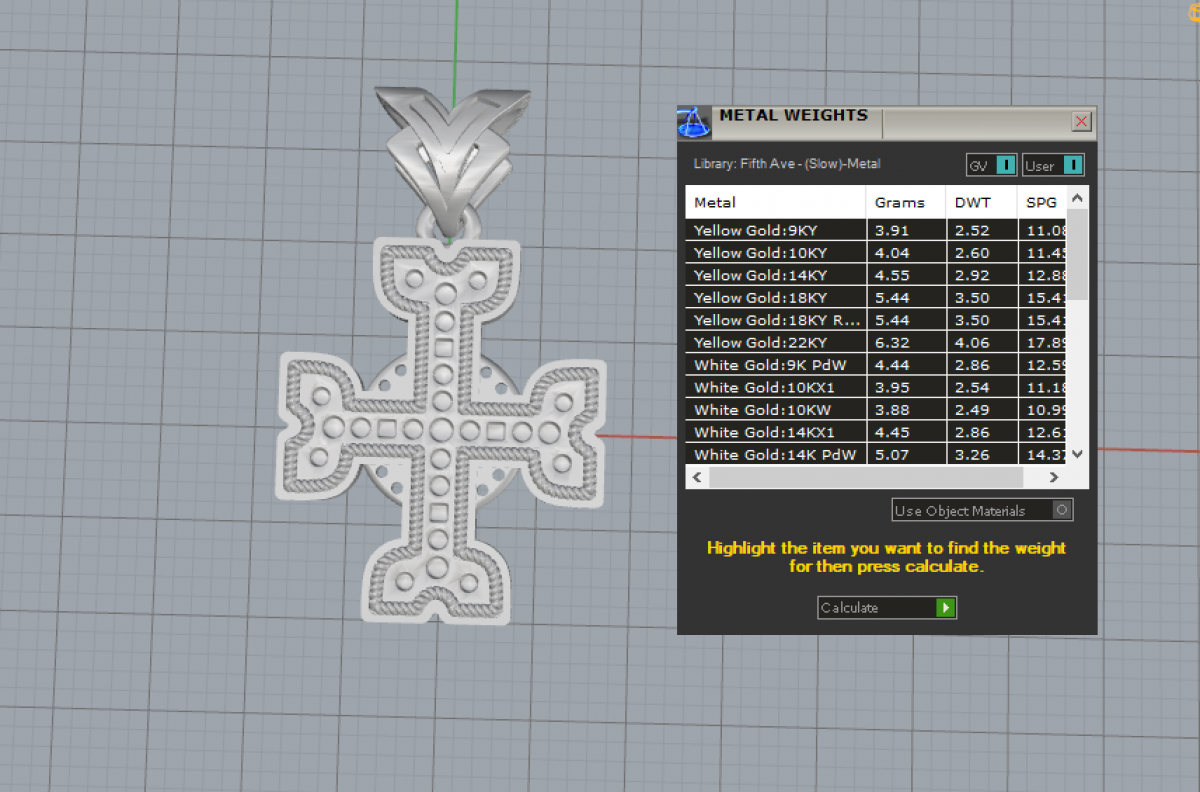Click the Grams column header
The height and width of the screenshot is (792, 1200).
coord(905,202)
